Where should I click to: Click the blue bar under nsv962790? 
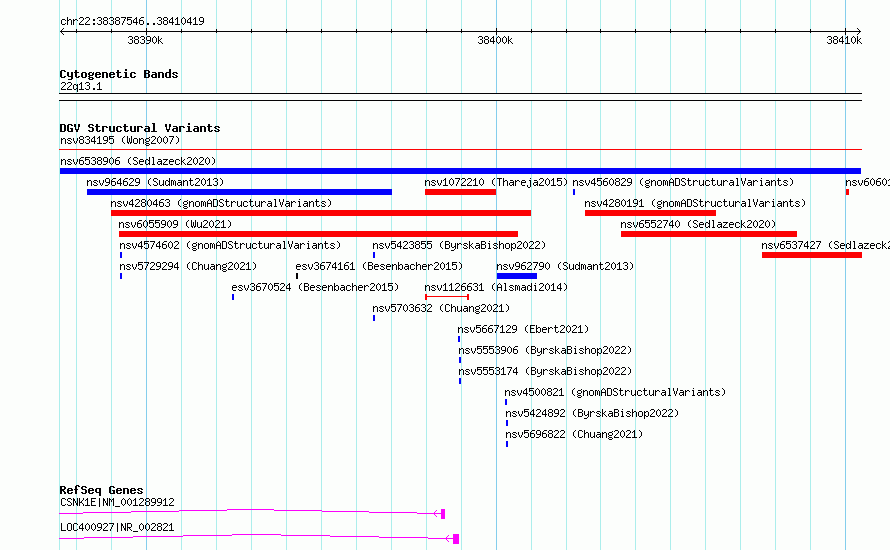tap(517, 276)
